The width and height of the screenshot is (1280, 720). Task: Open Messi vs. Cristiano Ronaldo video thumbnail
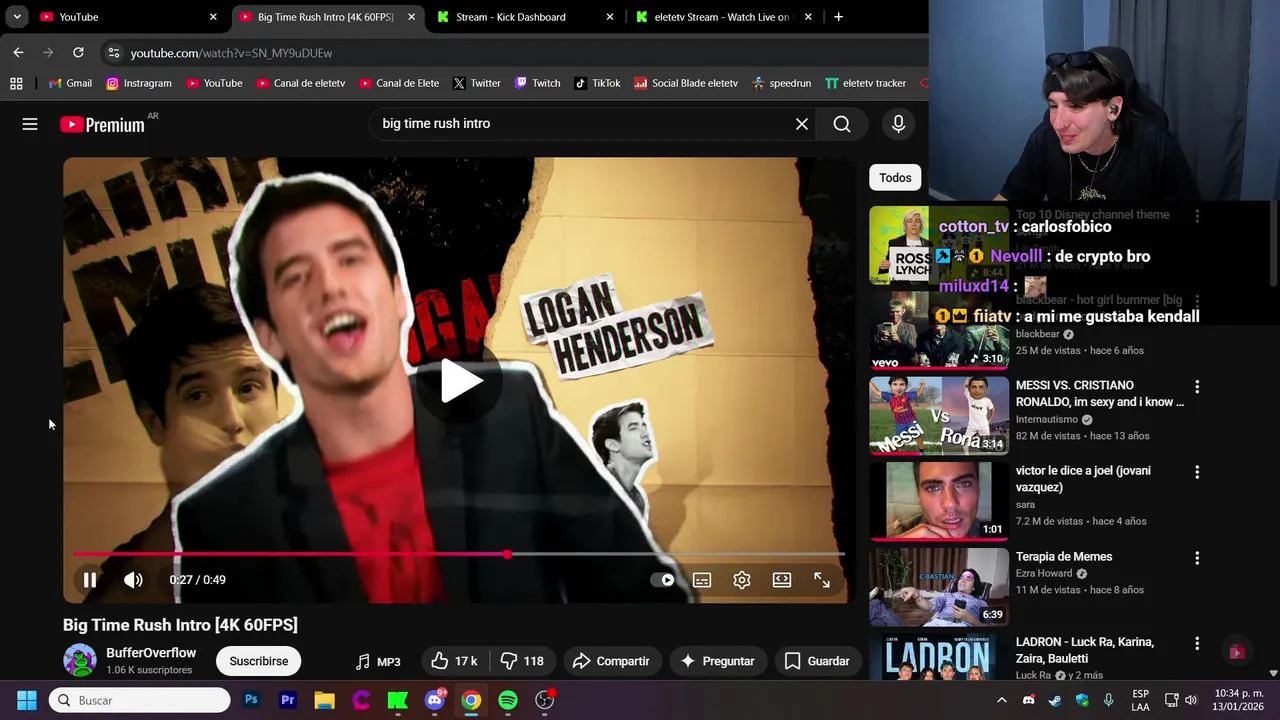click(x=939, y=415)
